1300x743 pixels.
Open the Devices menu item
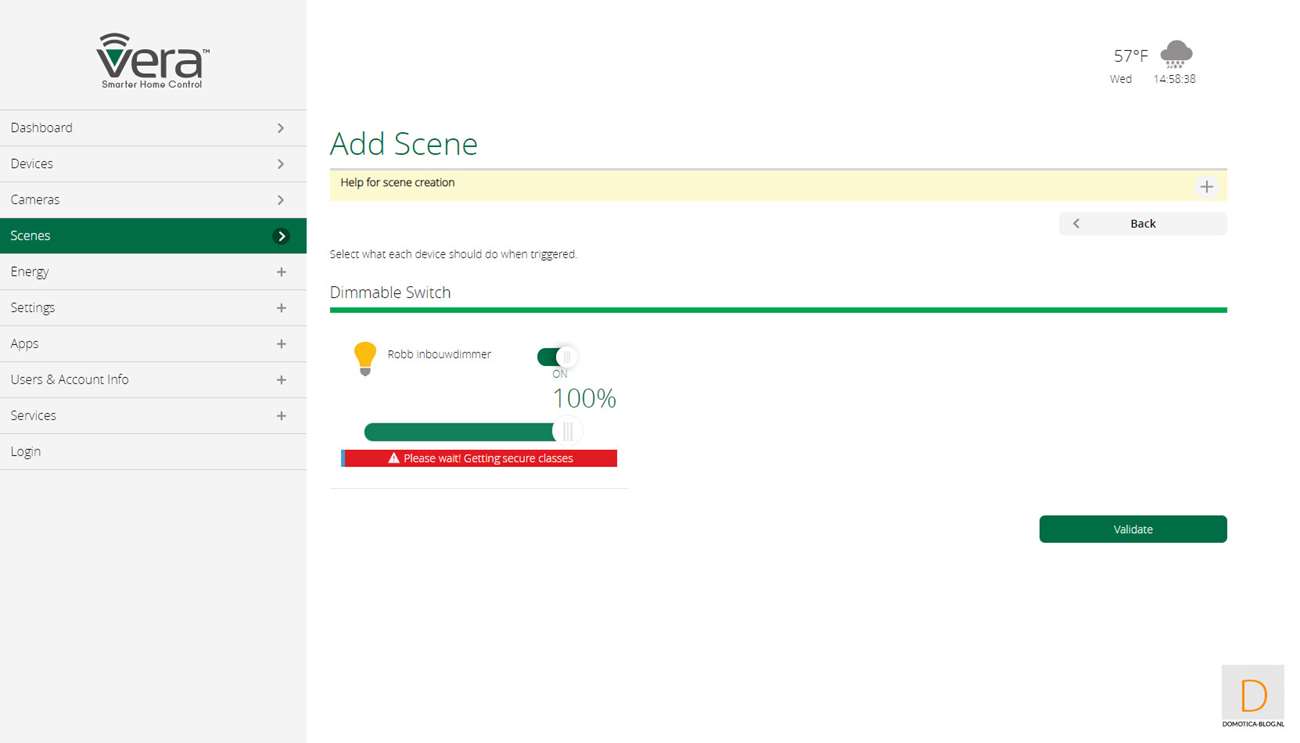click(x=32, y=164)
